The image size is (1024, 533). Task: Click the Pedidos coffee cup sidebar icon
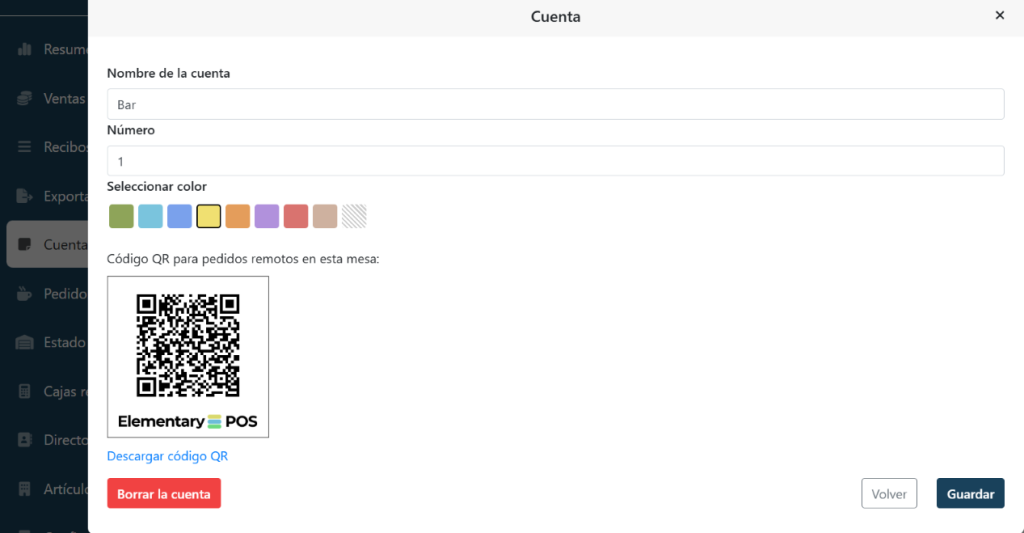(25, 293)
